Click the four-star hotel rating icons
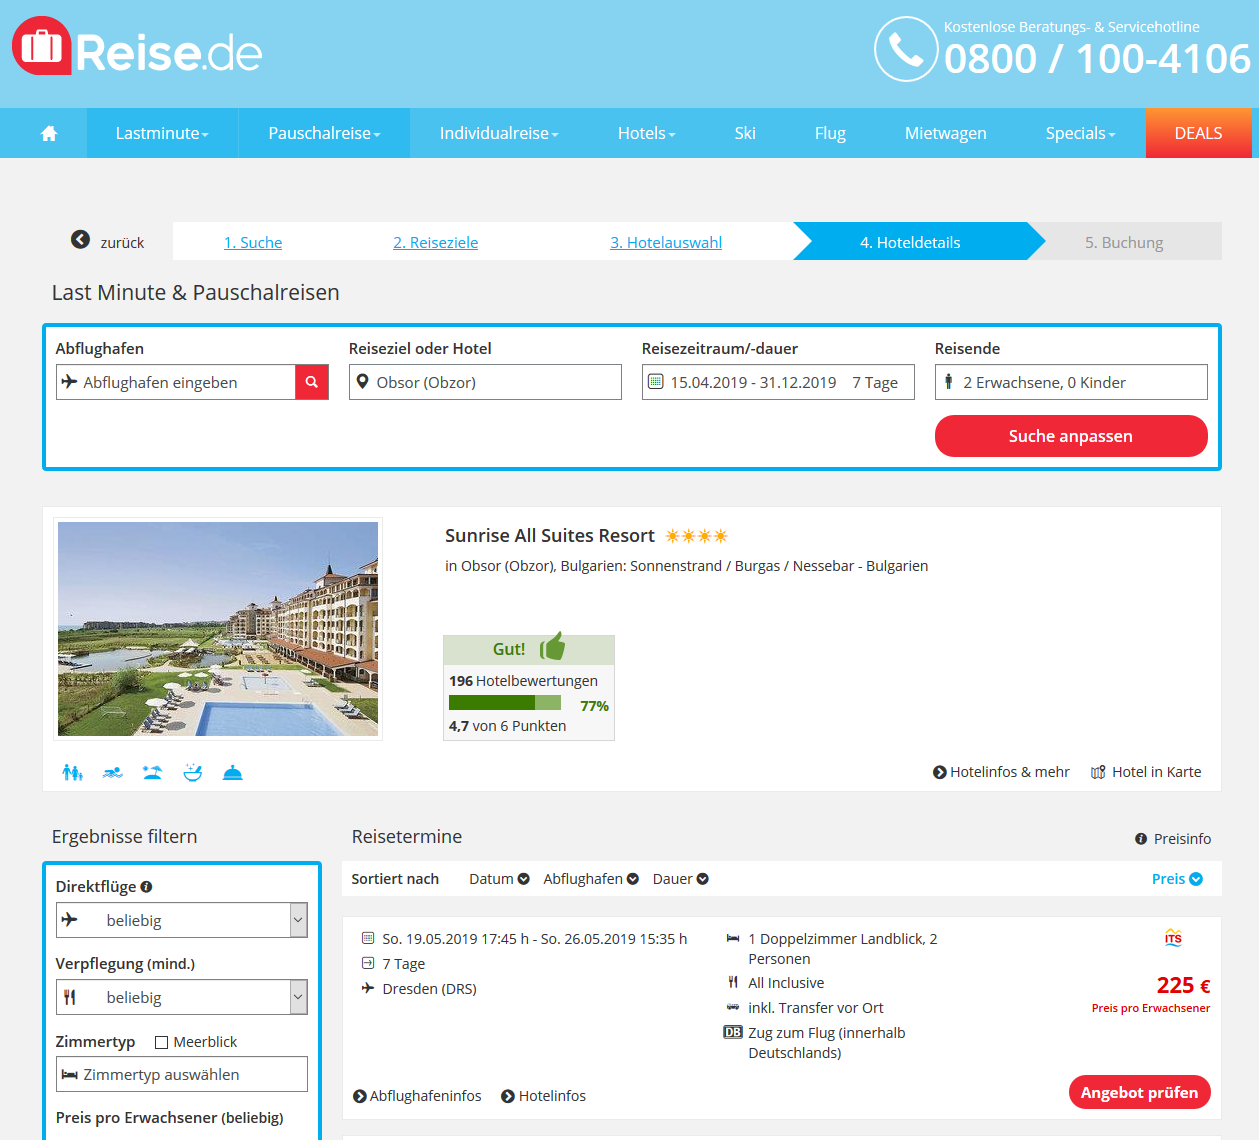Image resolution: width=1259 pixels, height=1140 pixels. point(697,536)
